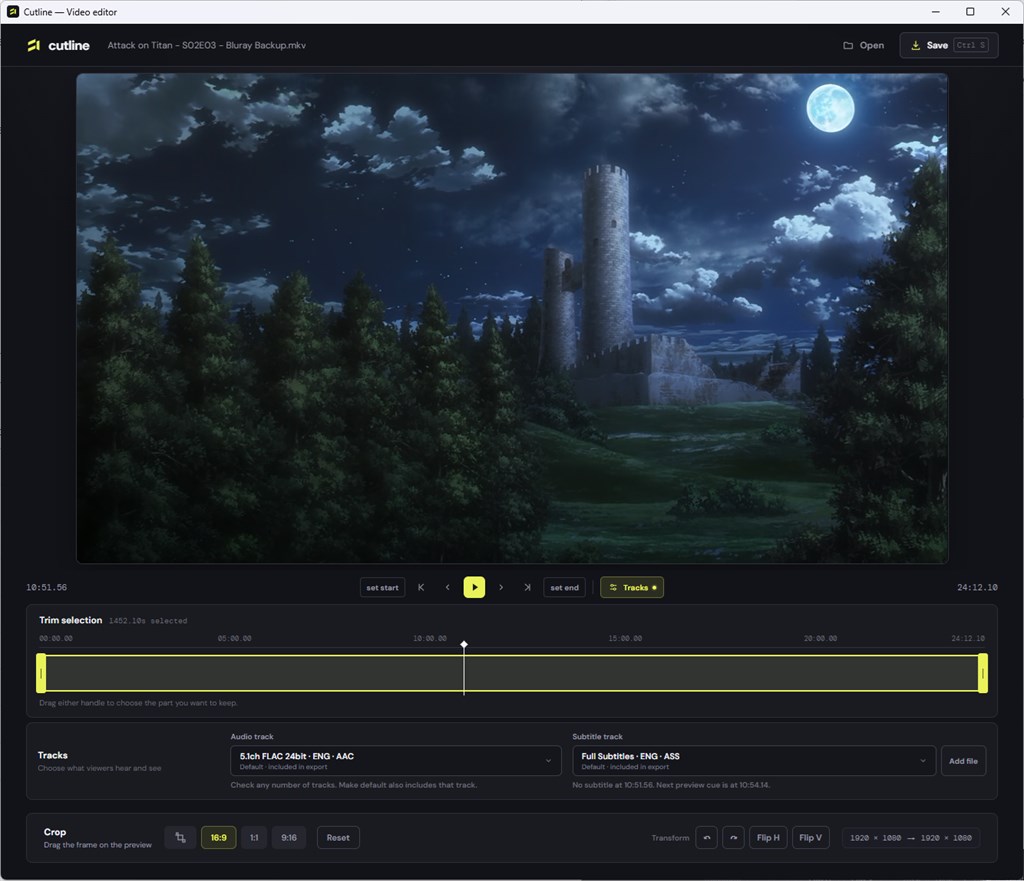Click the total duration 24:12.10 beside playback controls
This screenshot has width=1024, height=881.
pyautogui.click(x=977, y=587)
